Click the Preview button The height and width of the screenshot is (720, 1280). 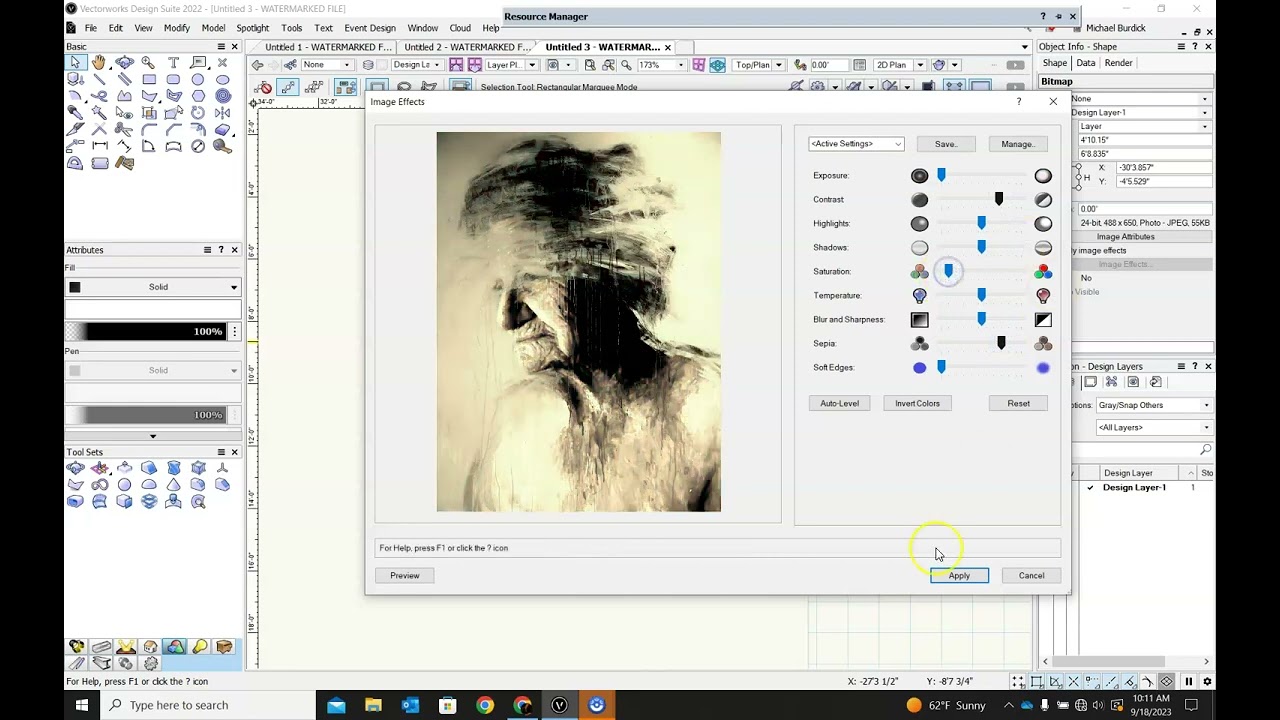[405, 576]
